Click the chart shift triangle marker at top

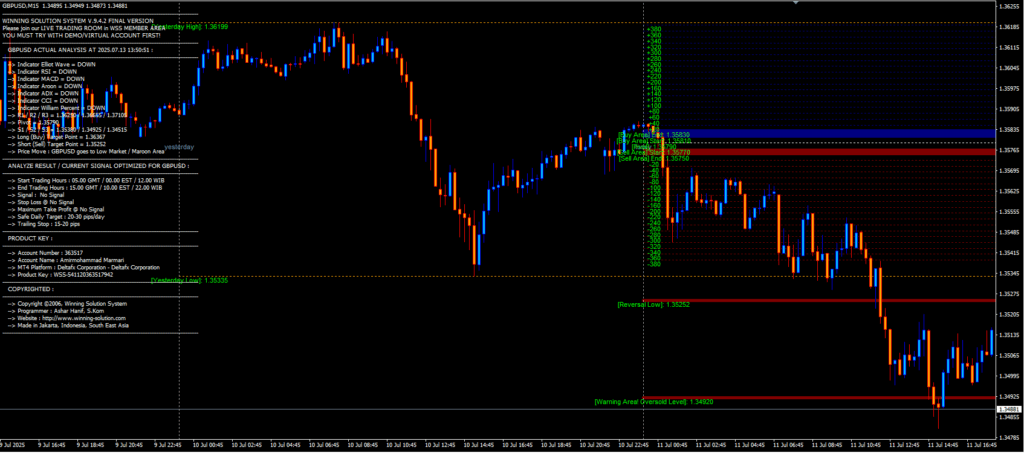click(x=796, y=4)
